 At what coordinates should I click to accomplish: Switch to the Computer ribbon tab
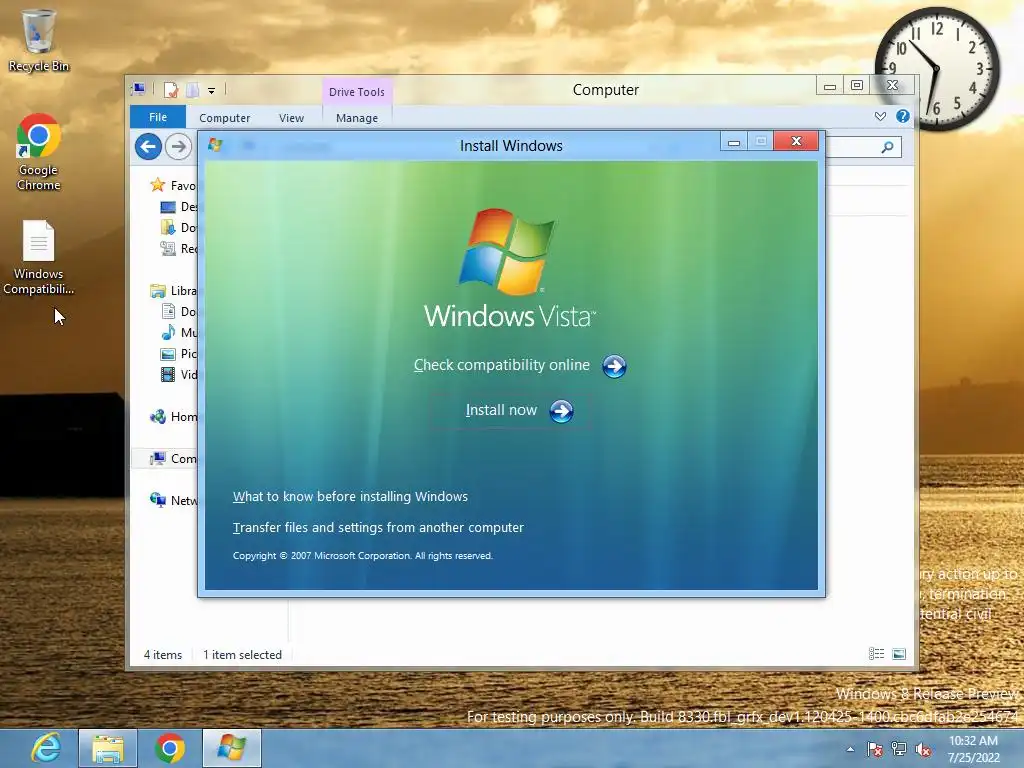point(225,118)
